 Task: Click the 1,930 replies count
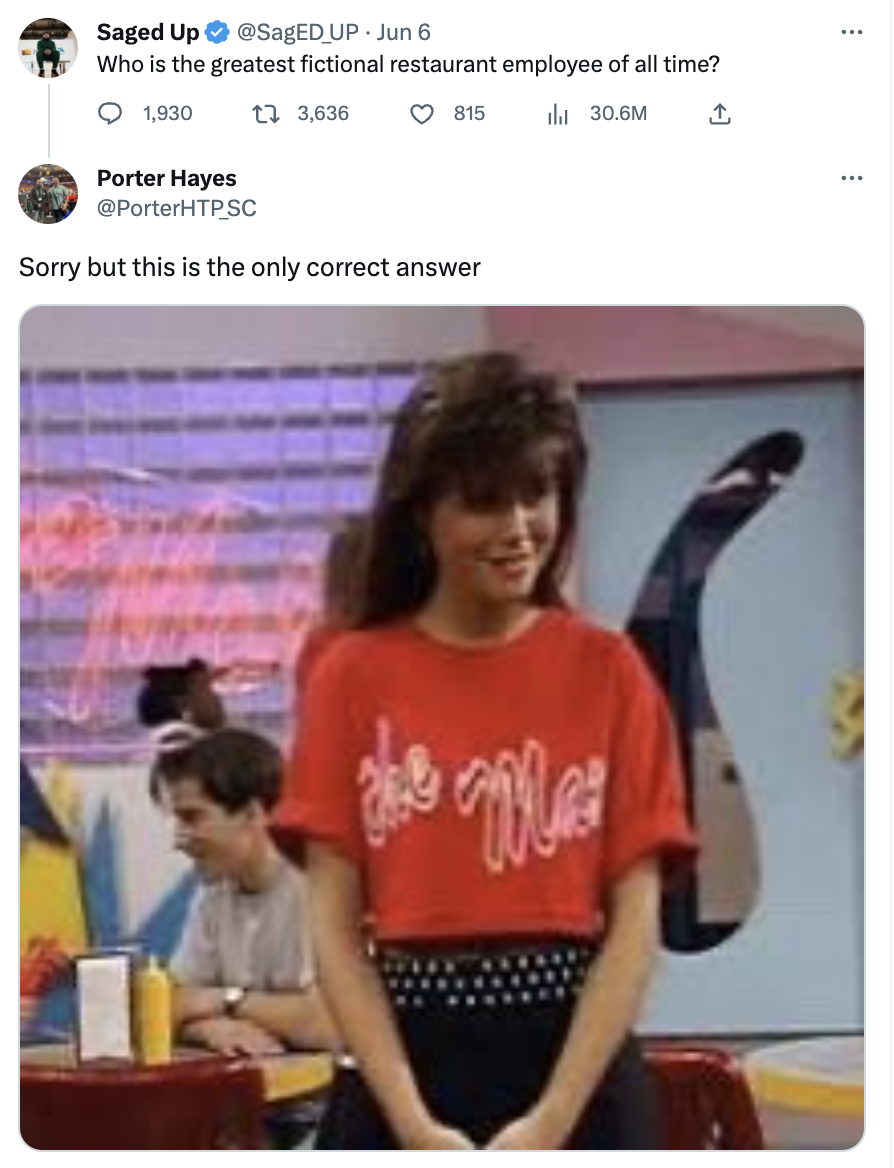[168, 113]
